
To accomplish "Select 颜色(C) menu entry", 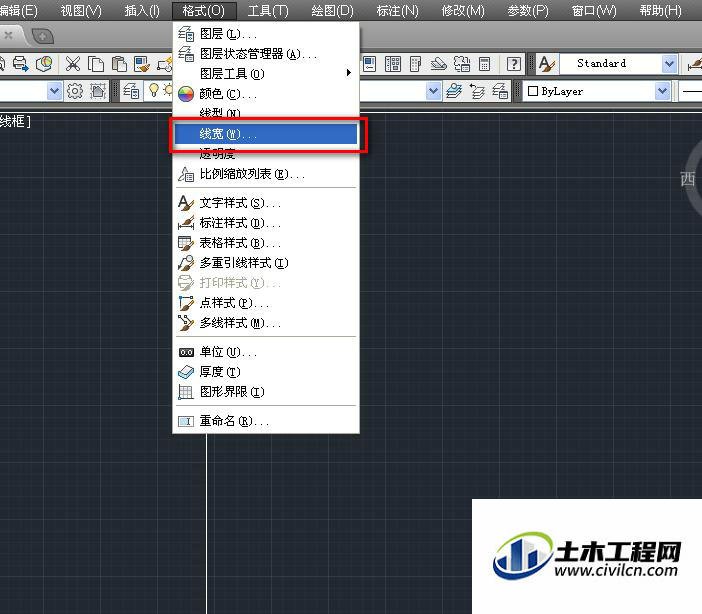I will 266,94.
